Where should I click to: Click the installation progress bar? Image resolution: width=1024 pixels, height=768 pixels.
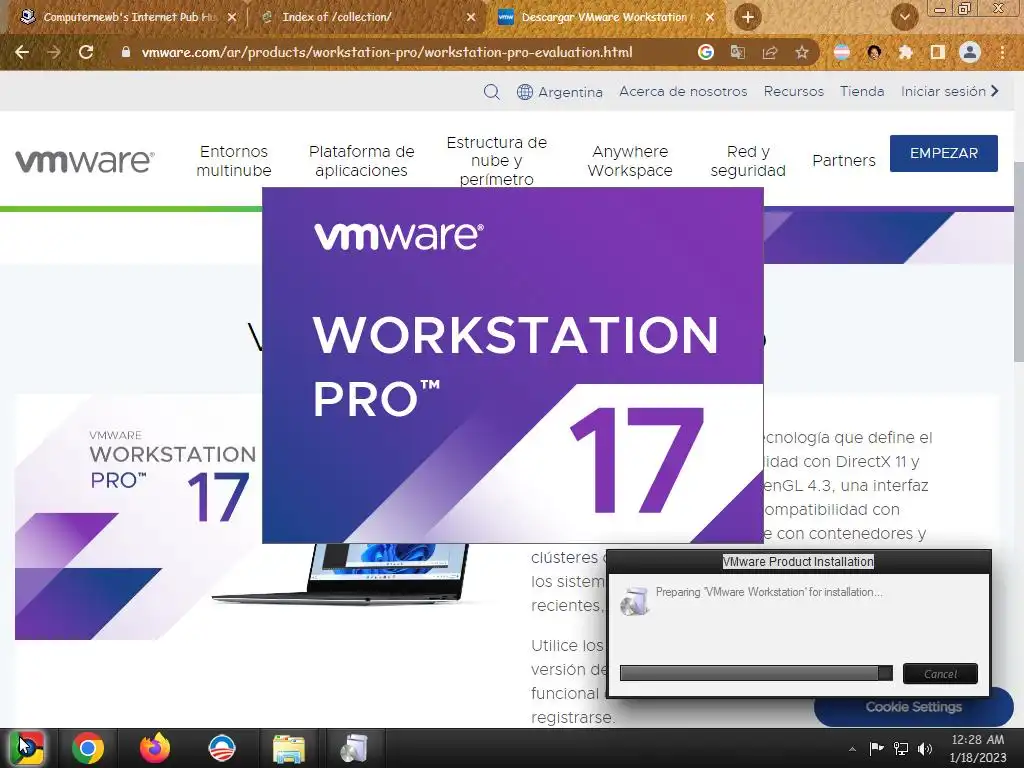tap(756, 673)
